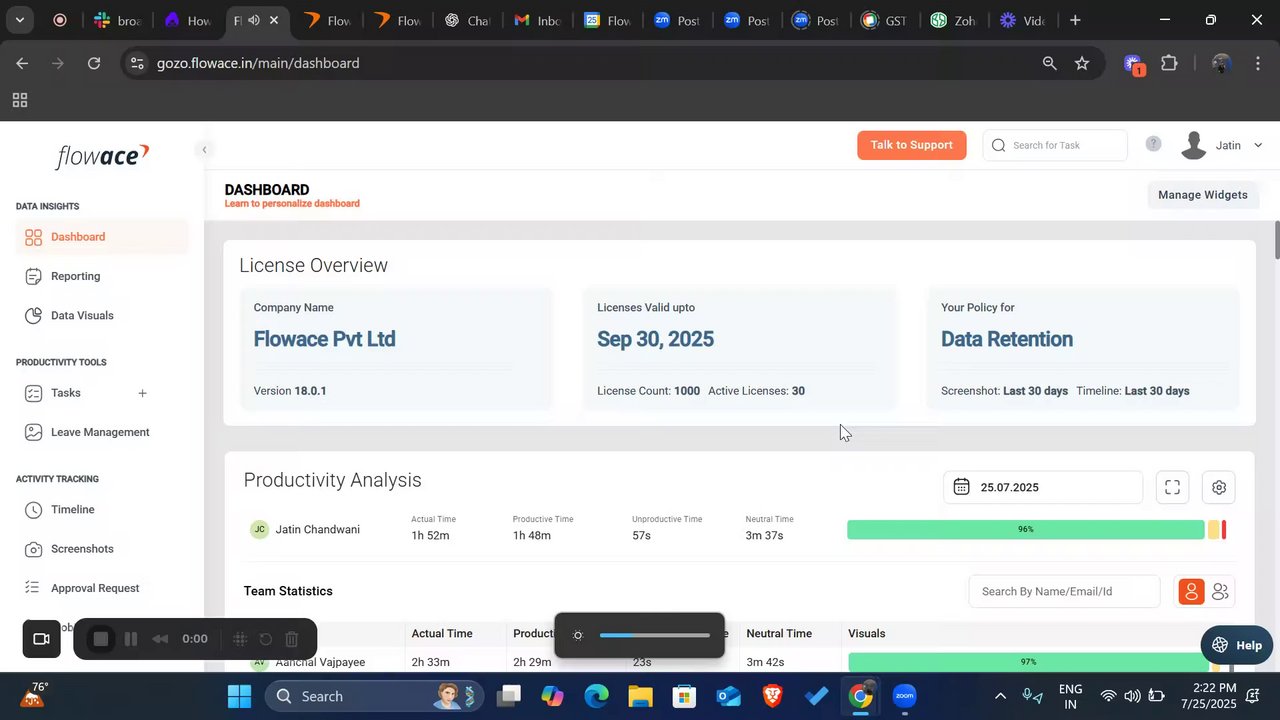Open the browser extensions puzzle icon
Viewport: 1280px width, 720px height.
click(x=1169, y=63)
